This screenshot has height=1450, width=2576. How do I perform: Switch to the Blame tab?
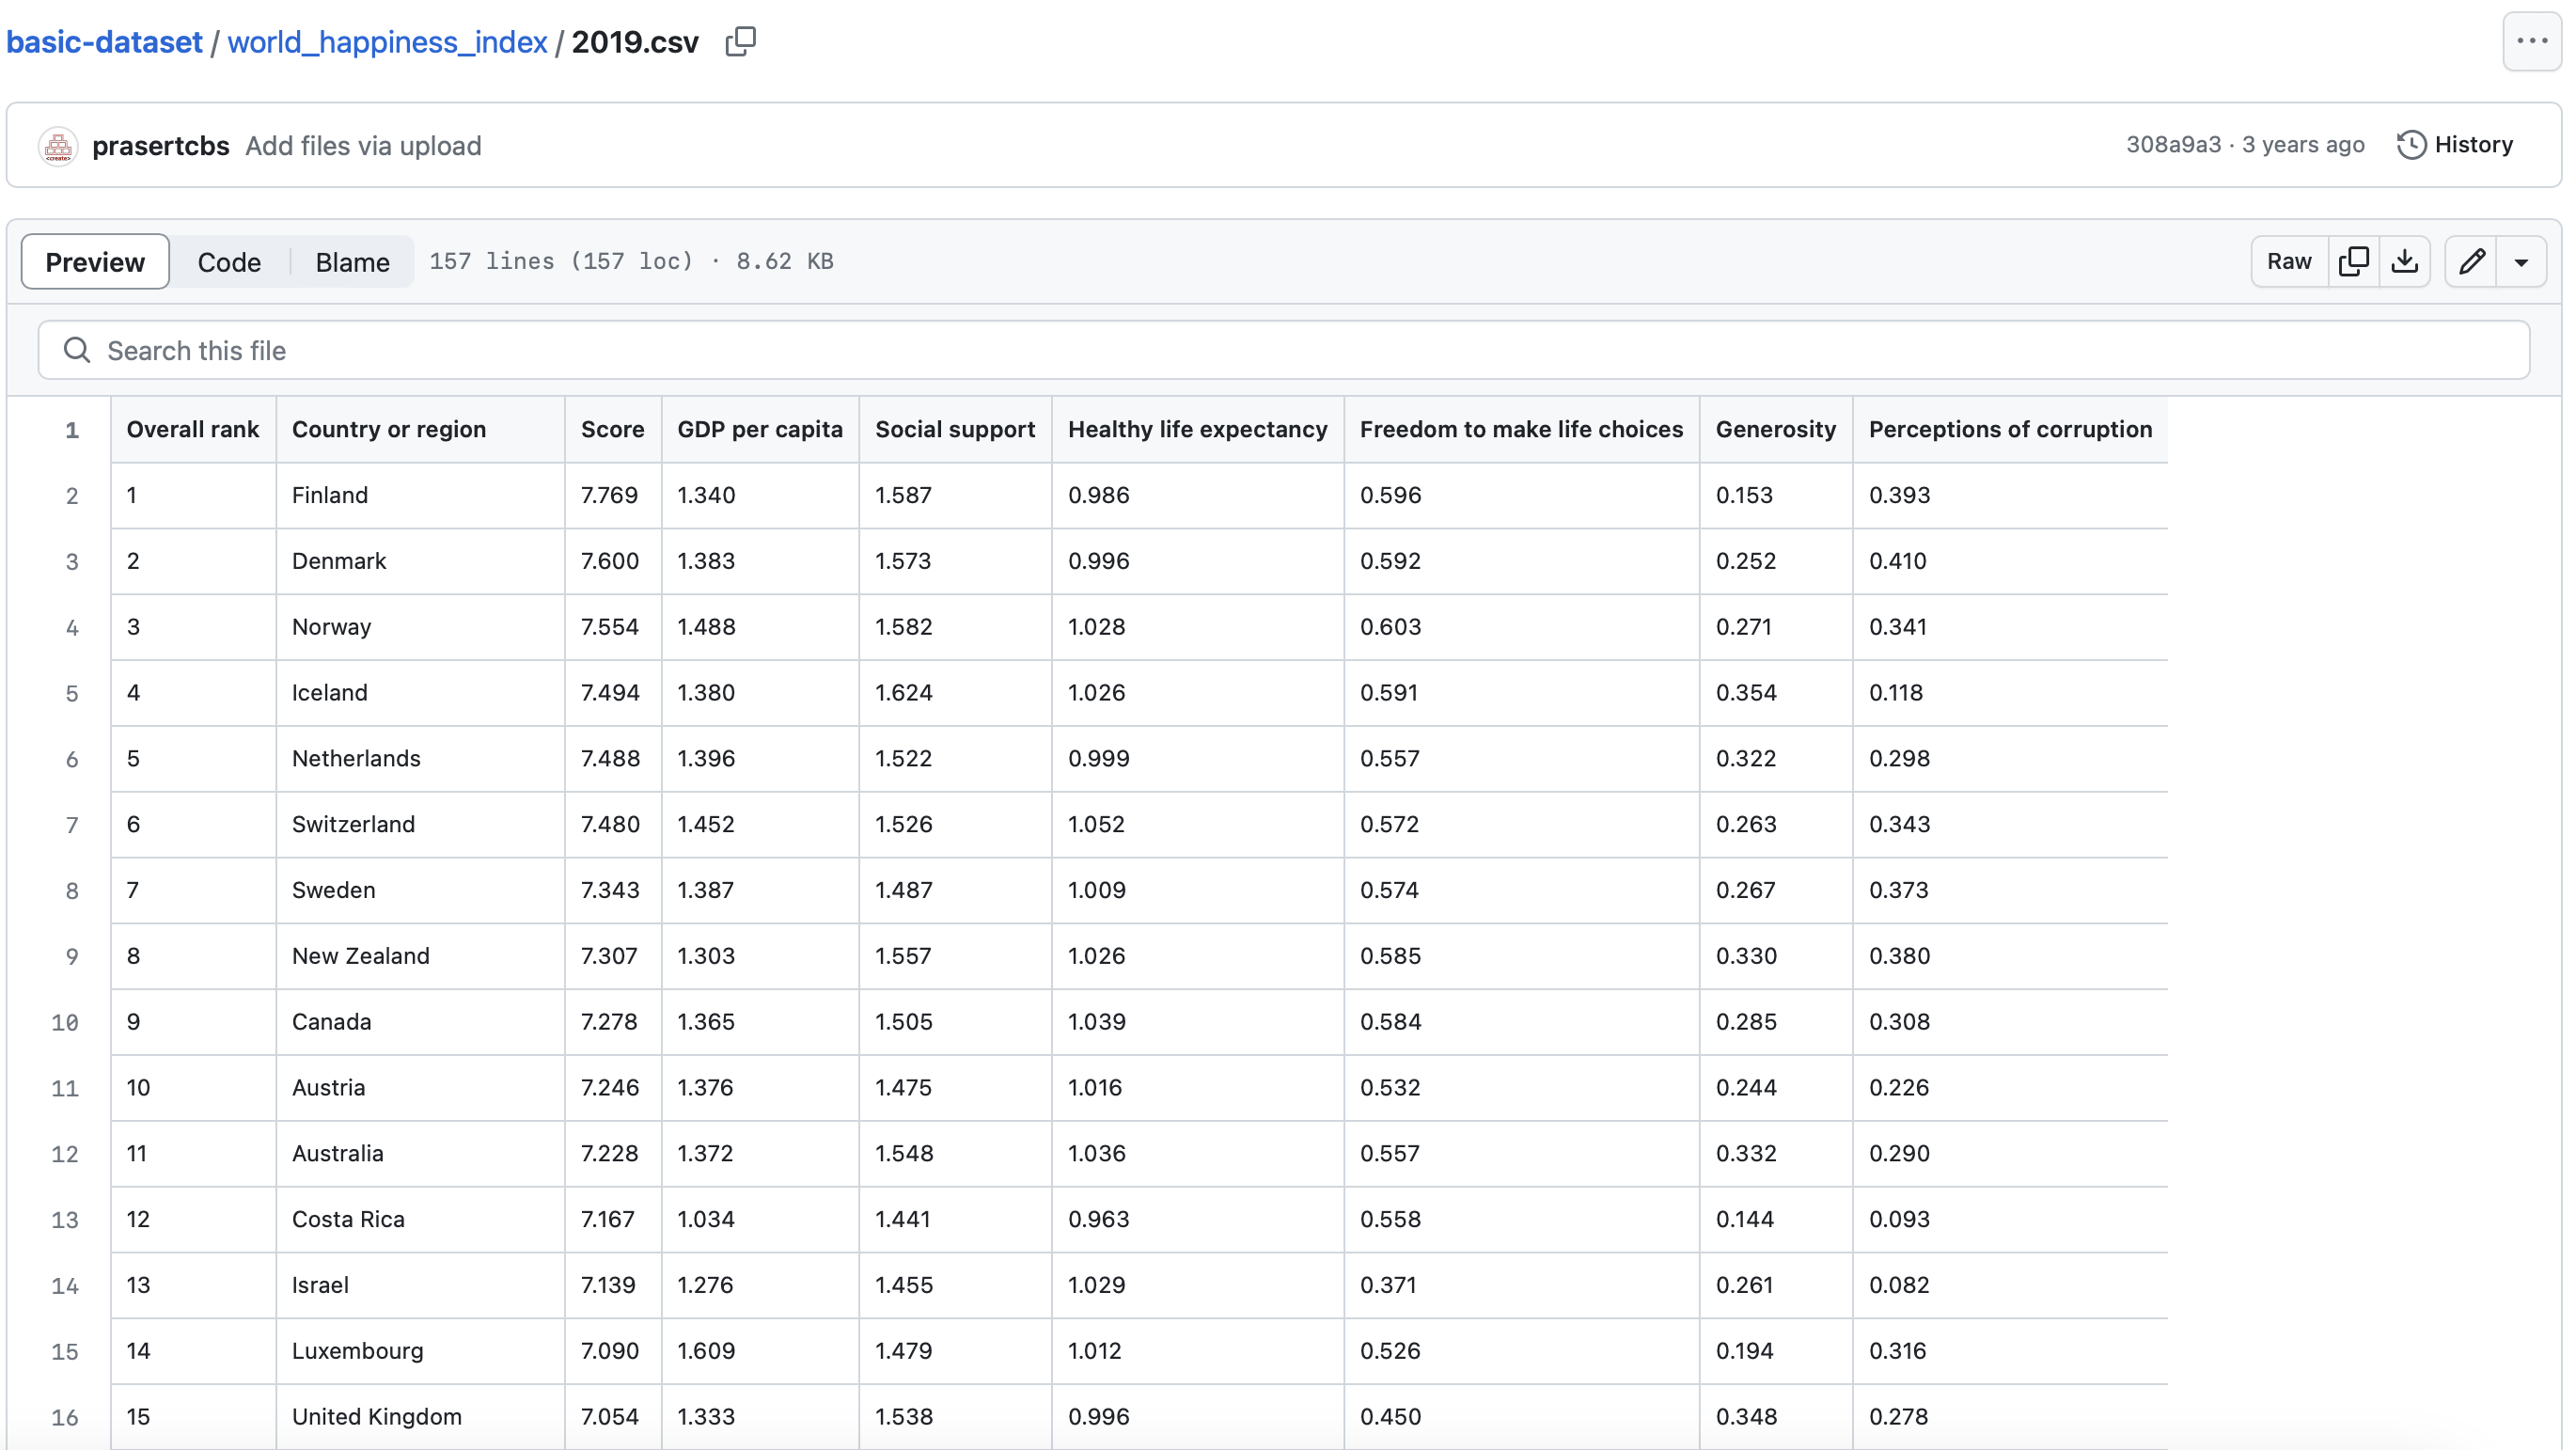352,262
